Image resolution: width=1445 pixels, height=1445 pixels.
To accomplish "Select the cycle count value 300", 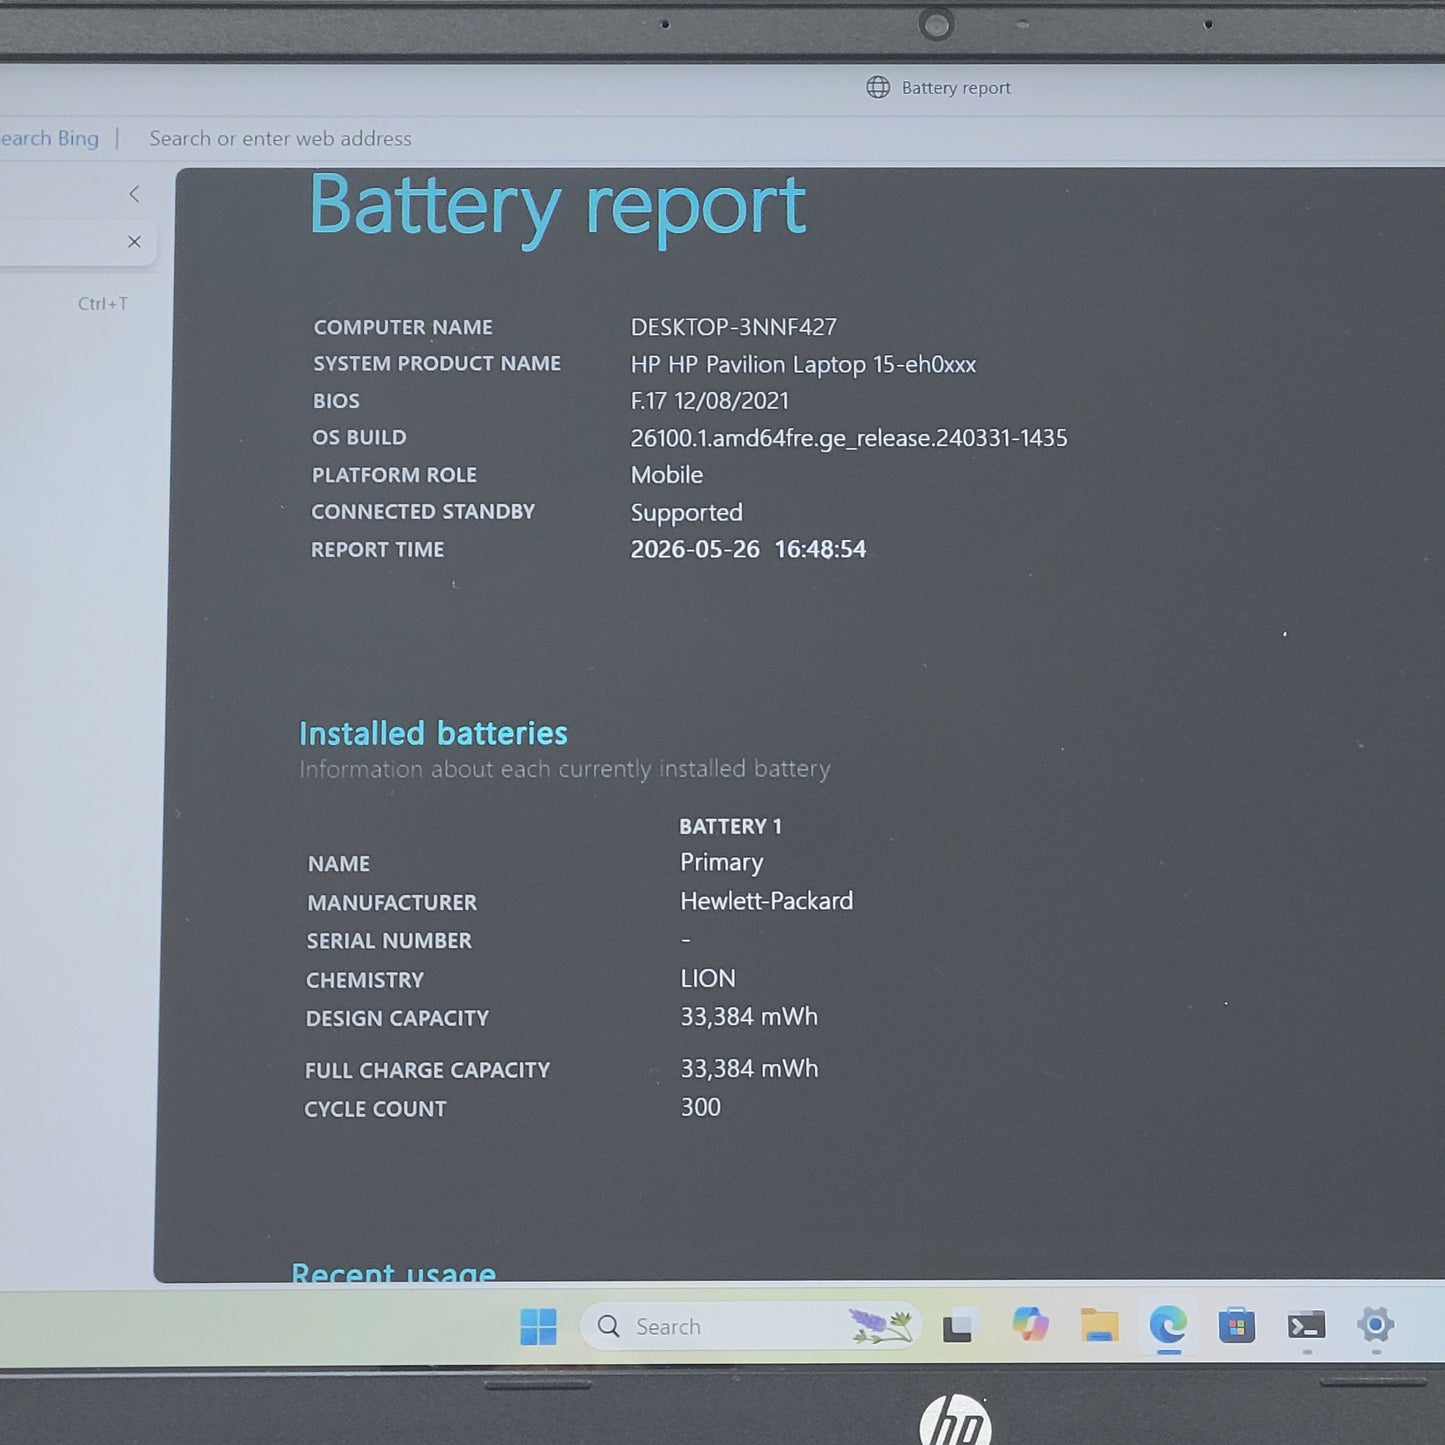I will click(x=700, y=1107).
